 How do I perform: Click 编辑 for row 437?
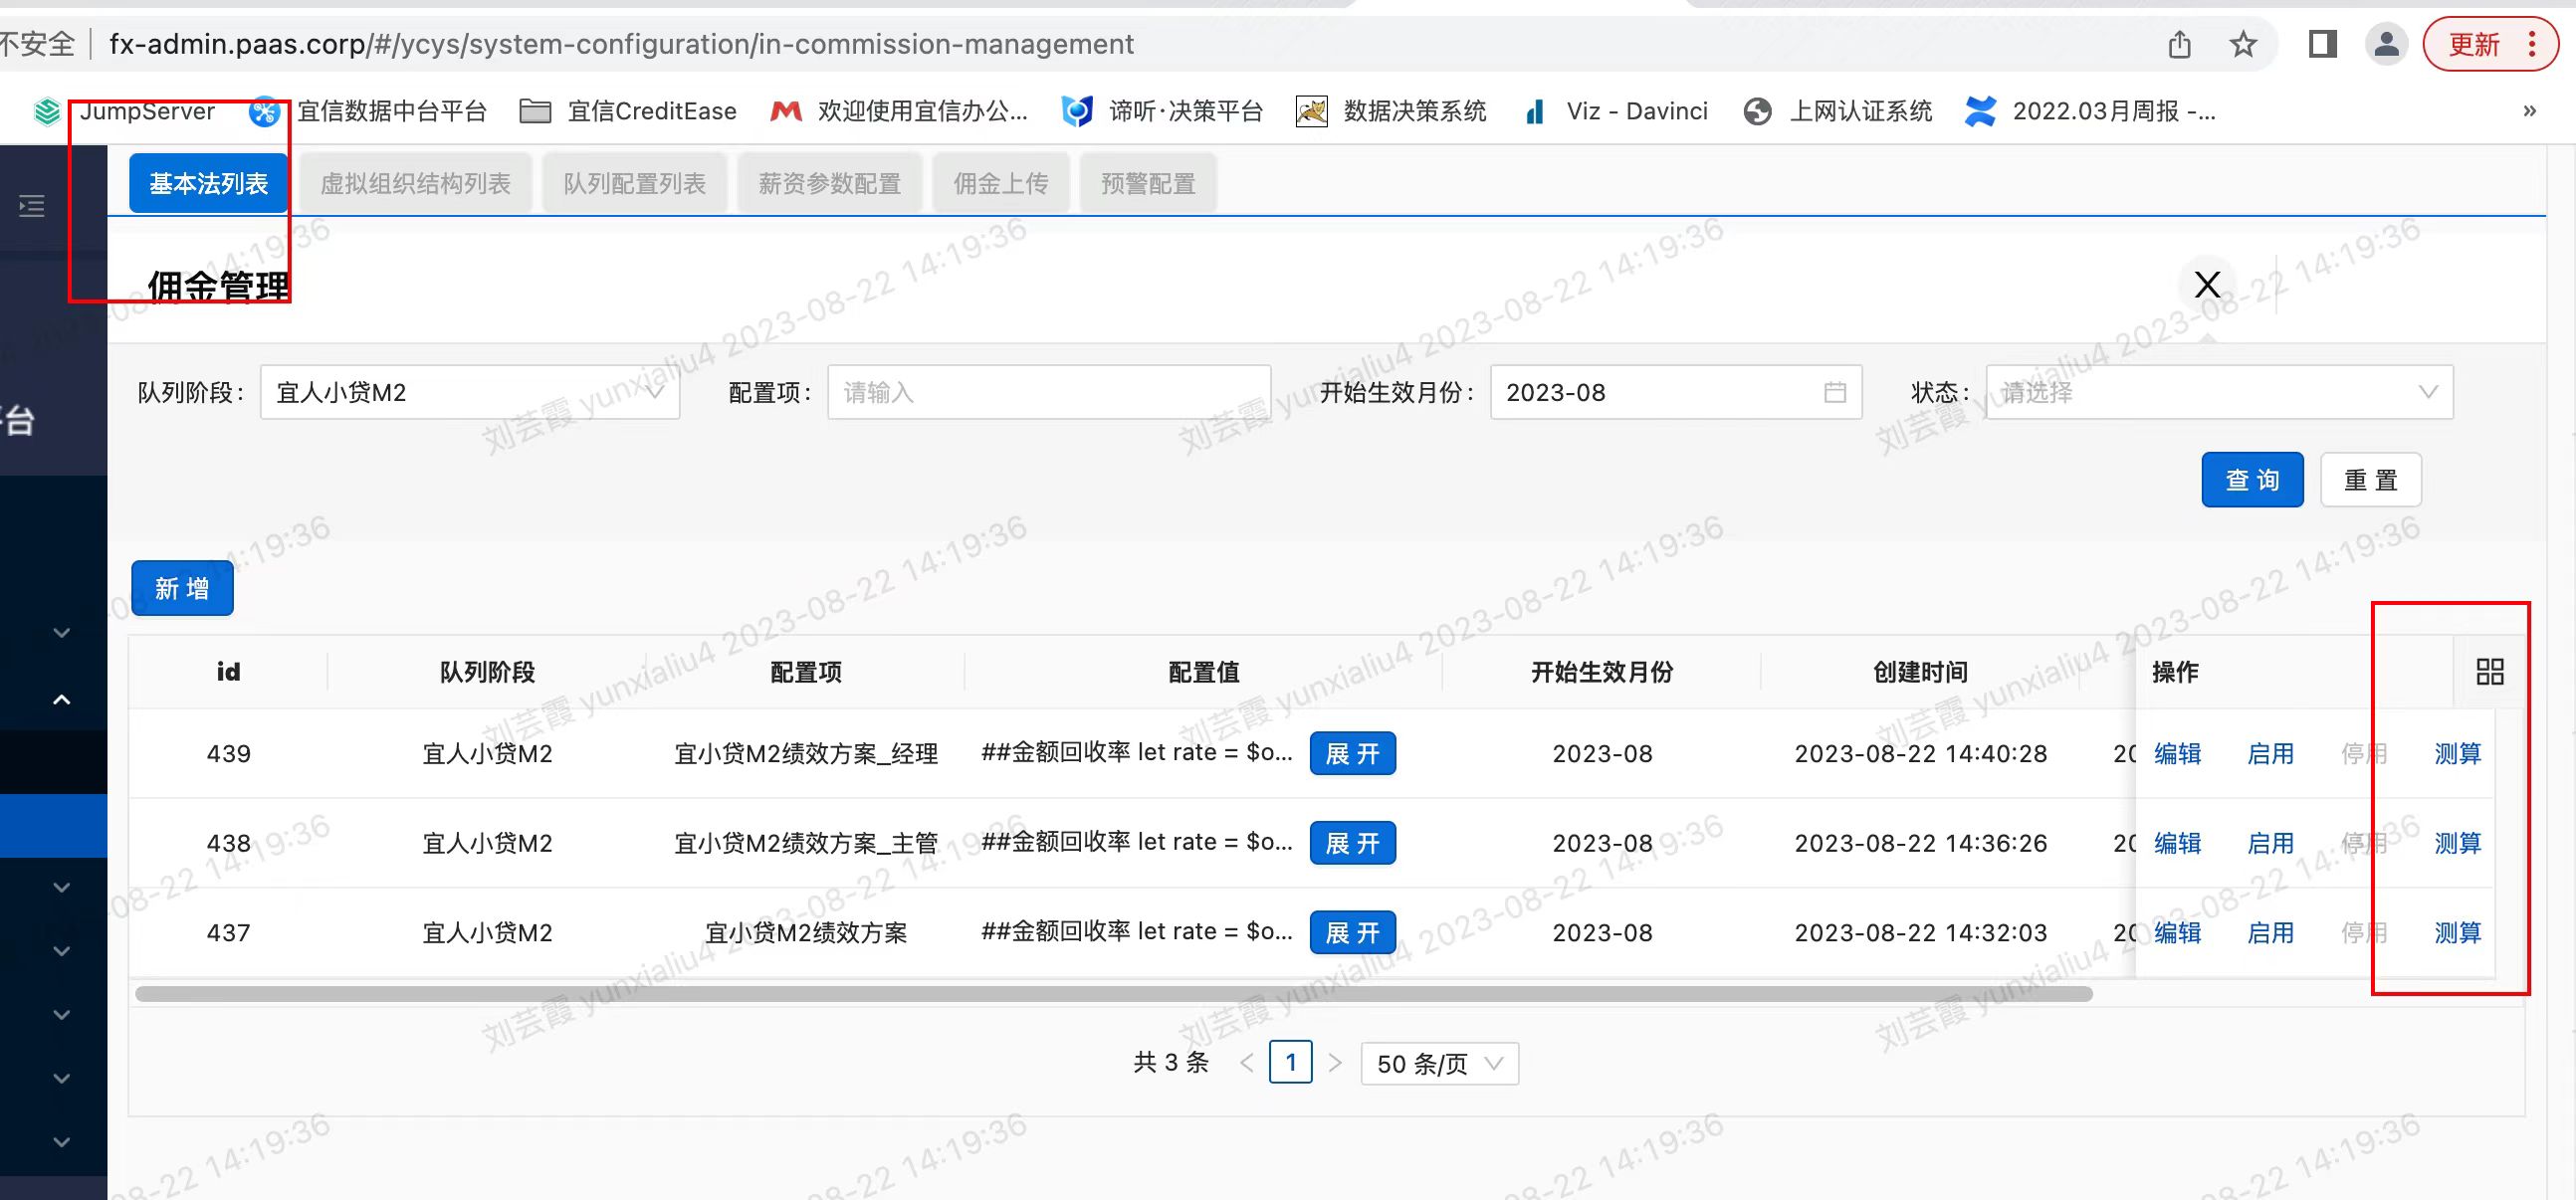tap(2177, 933)
